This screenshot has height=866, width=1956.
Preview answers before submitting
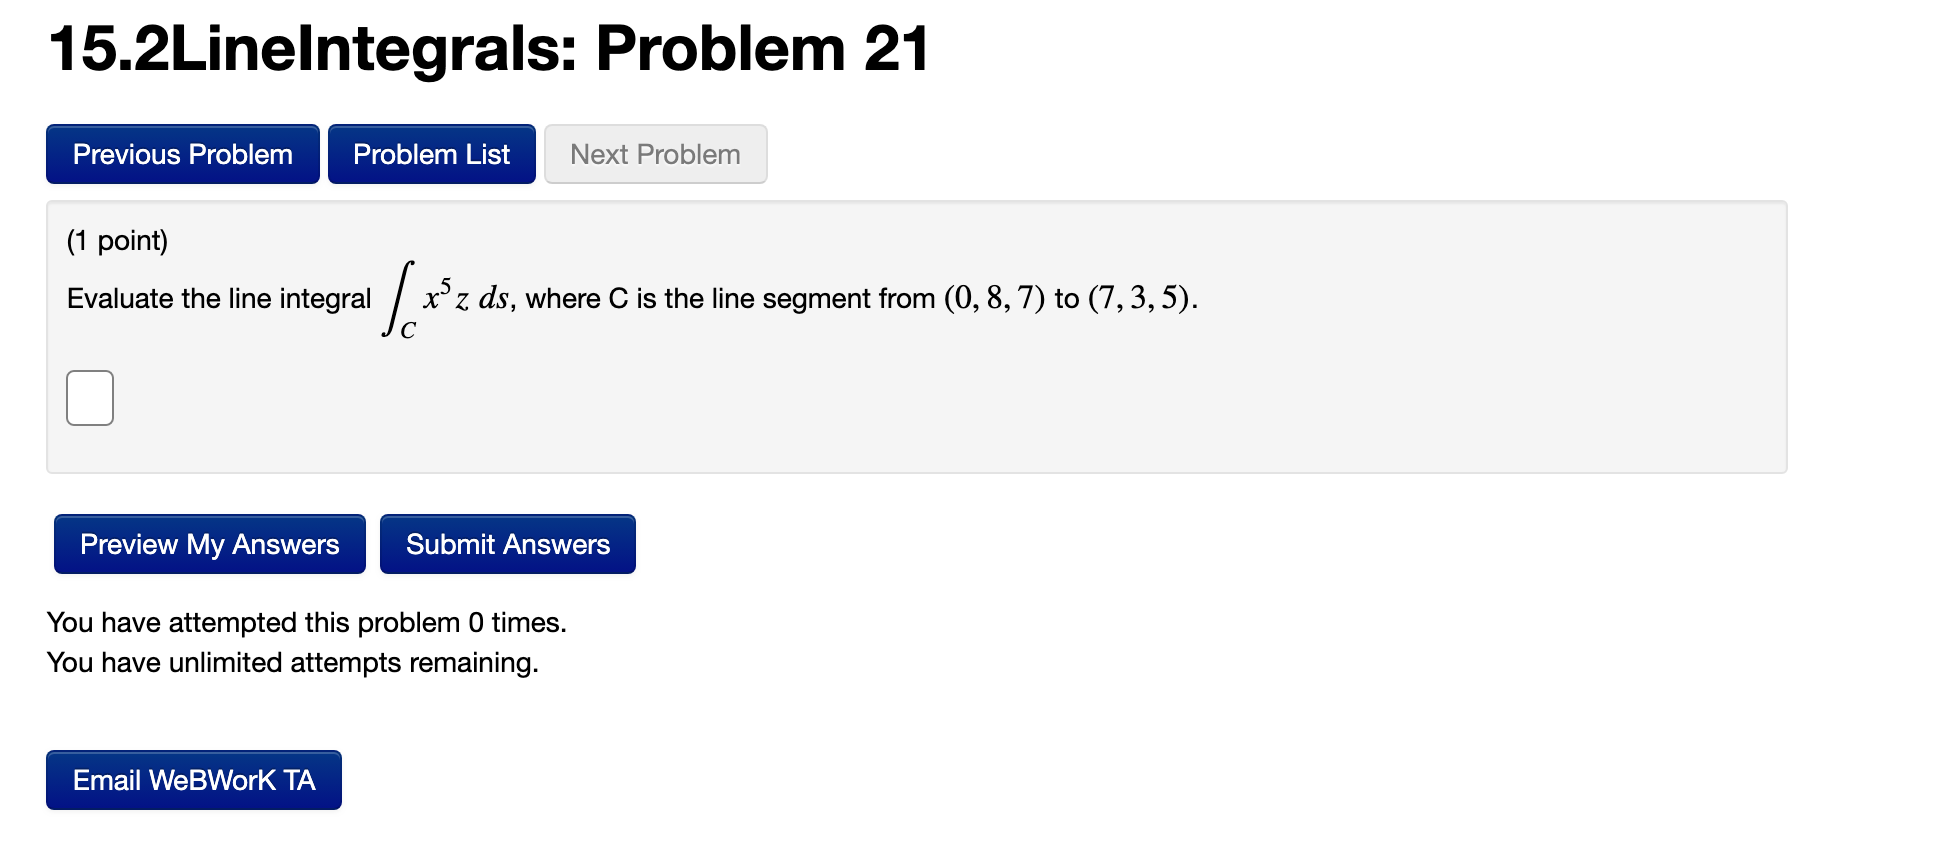209,544
